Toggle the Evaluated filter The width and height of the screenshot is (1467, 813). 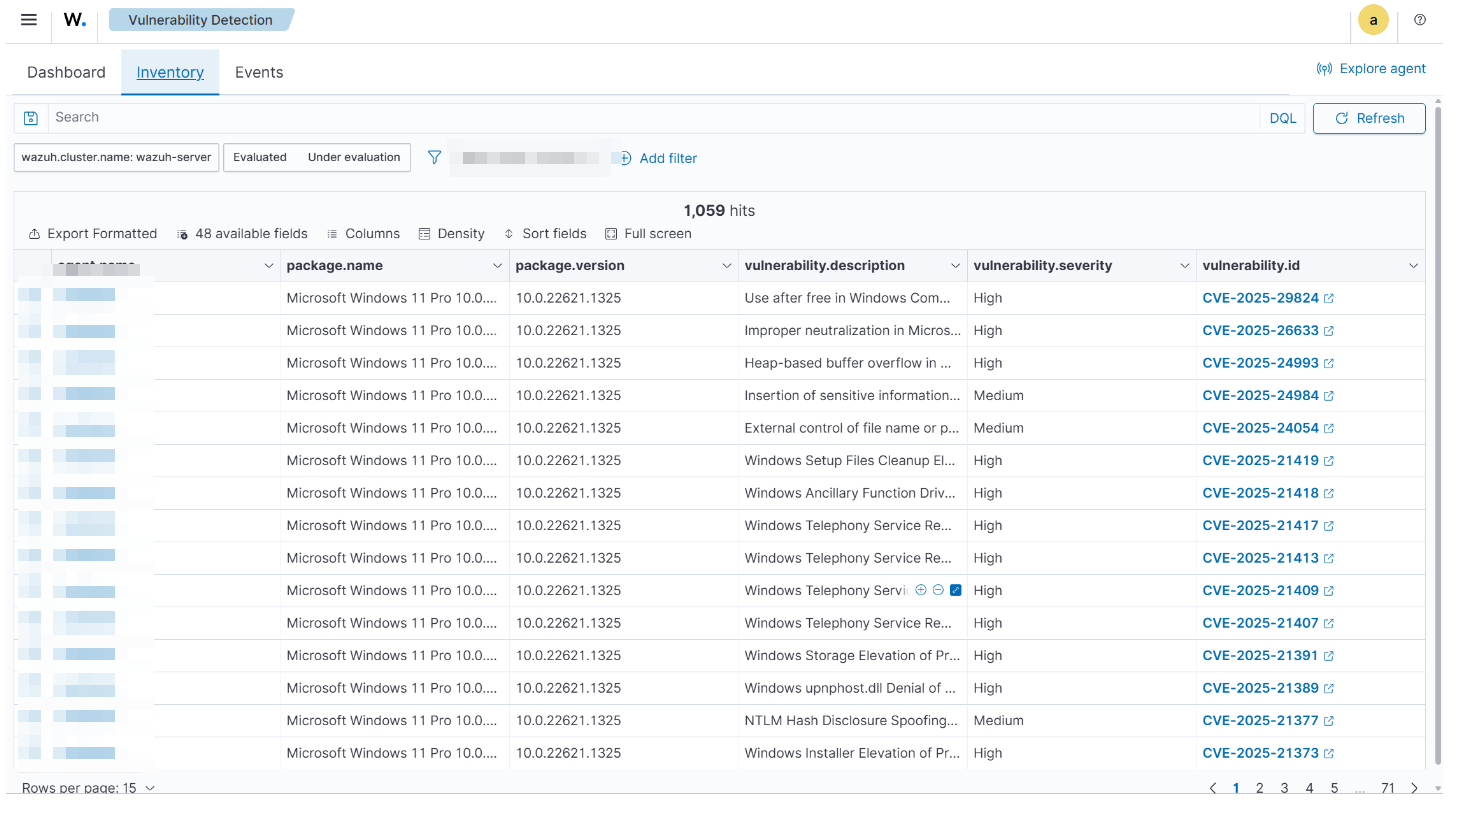[x=260, y=157]
